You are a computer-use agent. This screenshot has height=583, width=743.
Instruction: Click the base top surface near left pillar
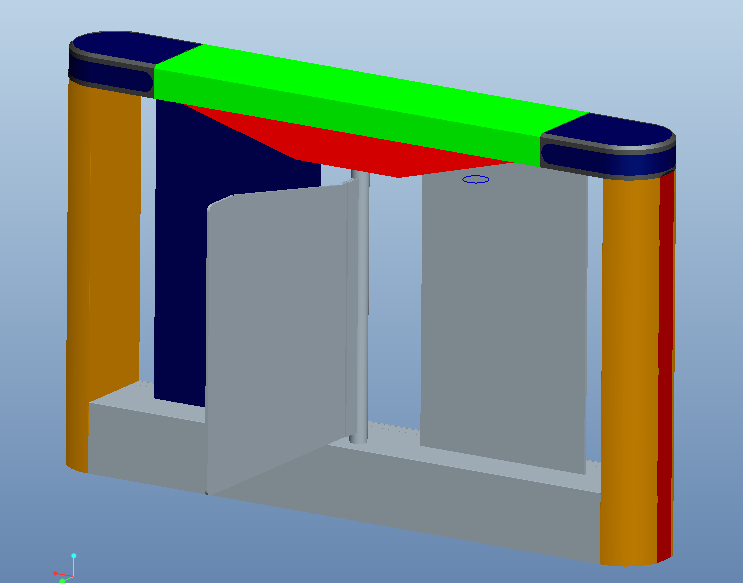[142, 401]
